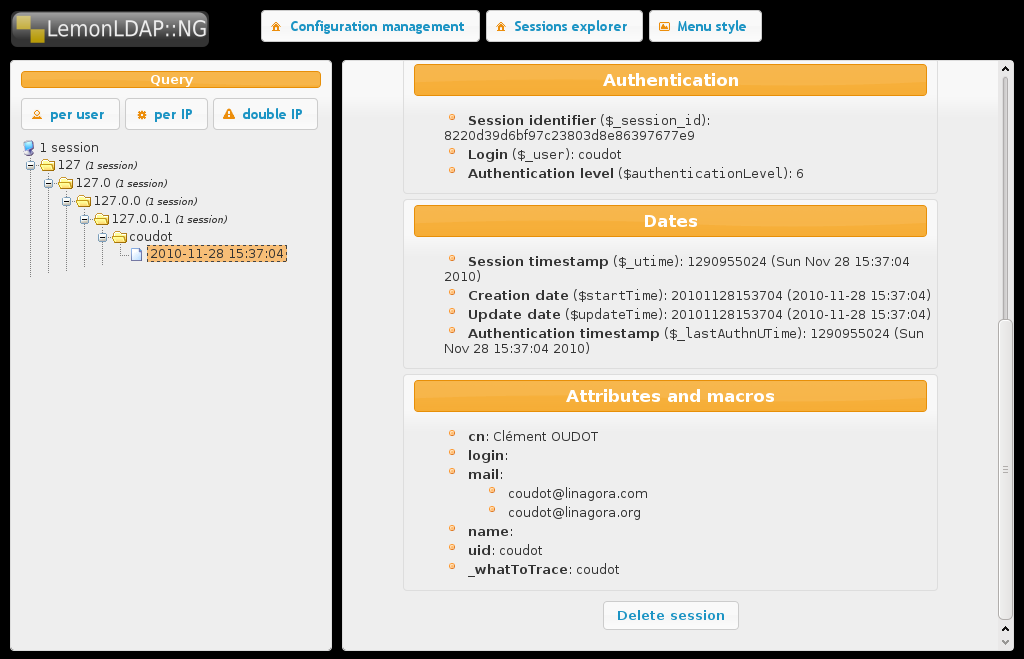The height and width of the screenshot is (659, 1024).
Task: Click the scrollbar up arrow at top
Action: coord(1005,69)
